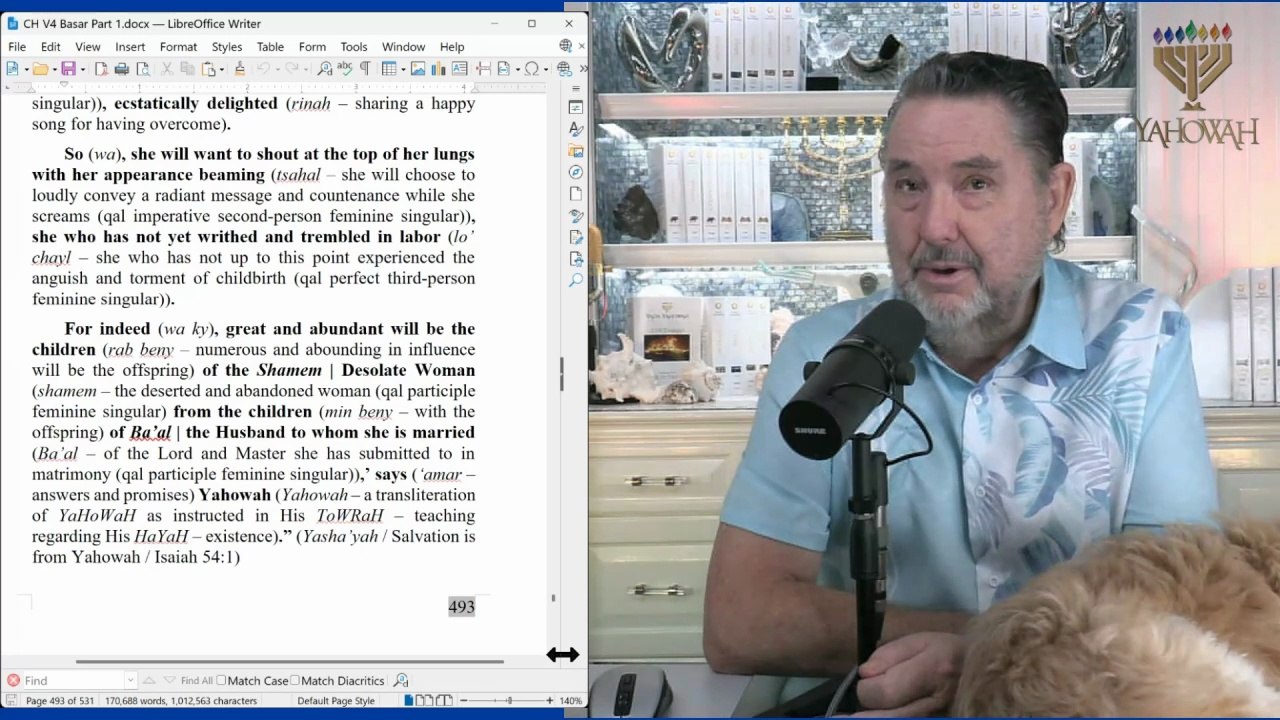Click word and character count status

(x=181, y=700)
